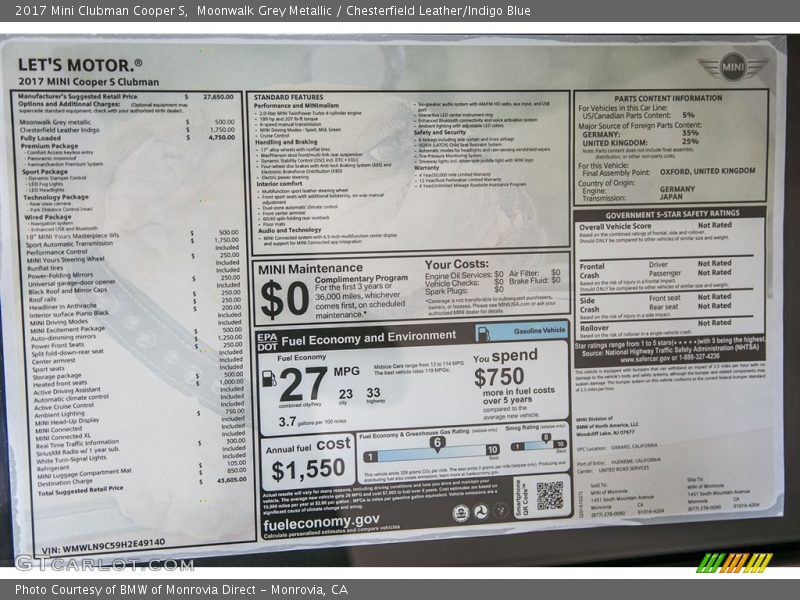Click the 33 highway MPG value

click(373, 392)
